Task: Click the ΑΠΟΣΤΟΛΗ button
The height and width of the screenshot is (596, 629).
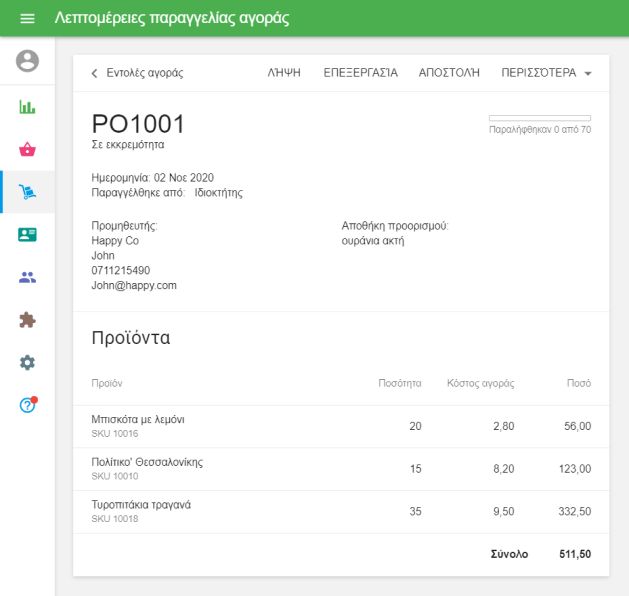Action: (449, 73)
